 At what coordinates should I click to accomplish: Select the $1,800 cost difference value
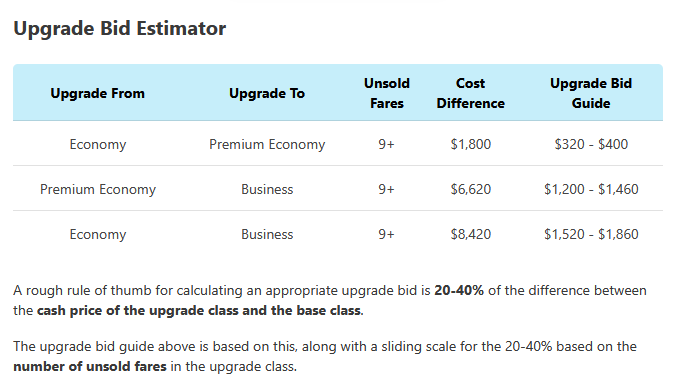pyautogui.click(x=470, y=144)
